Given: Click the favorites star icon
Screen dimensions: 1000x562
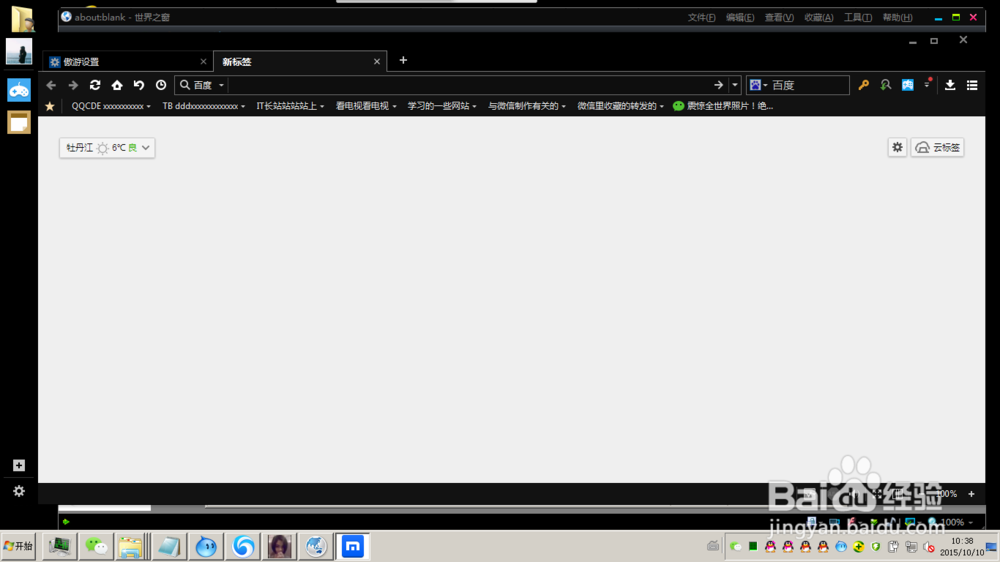Looking at the screenshot, I should click(50, 107).
